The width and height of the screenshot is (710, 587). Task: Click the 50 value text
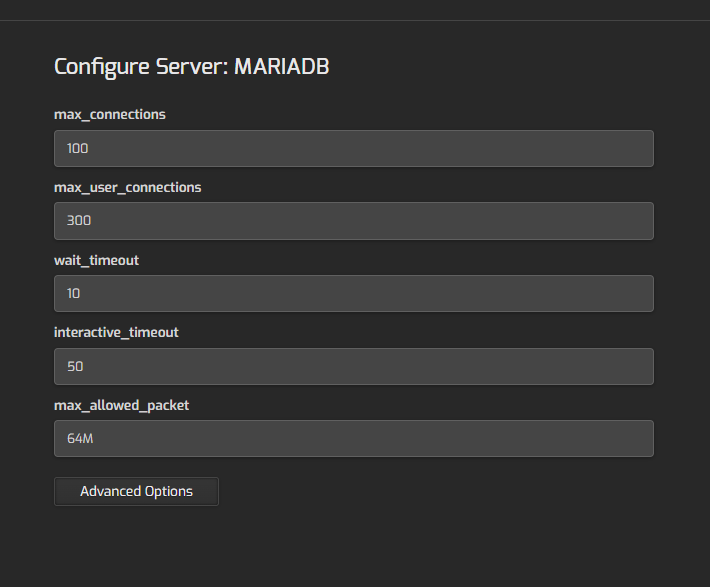click(x=75, y=366)
